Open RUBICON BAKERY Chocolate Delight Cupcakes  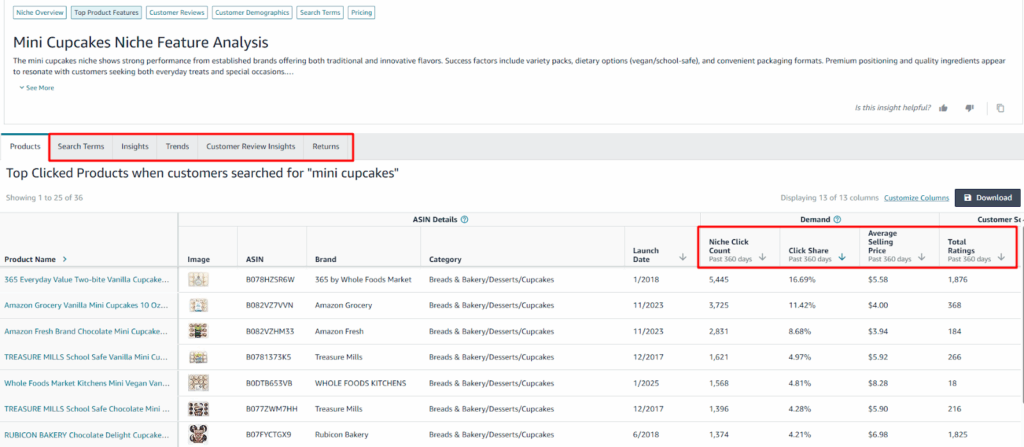86,435
